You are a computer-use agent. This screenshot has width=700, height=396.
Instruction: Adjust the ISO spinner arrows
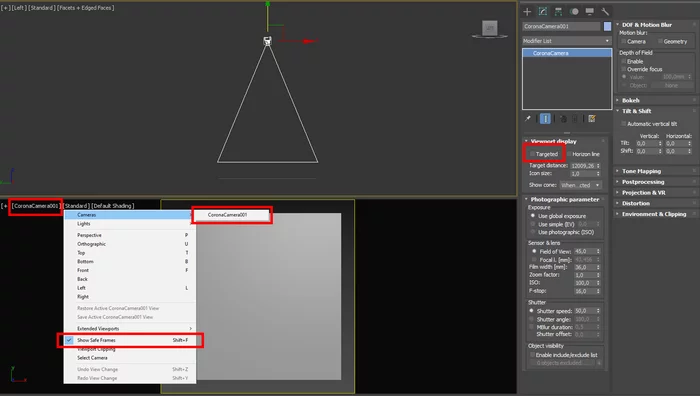coord(598,283)
